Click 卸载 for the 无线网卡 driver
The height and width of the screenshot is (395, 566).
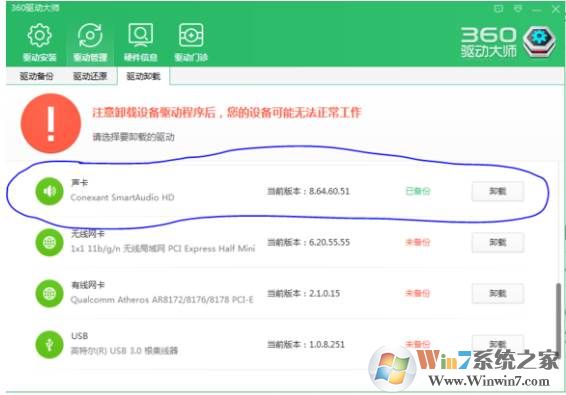pyautogui.click(x=498, y=242)
